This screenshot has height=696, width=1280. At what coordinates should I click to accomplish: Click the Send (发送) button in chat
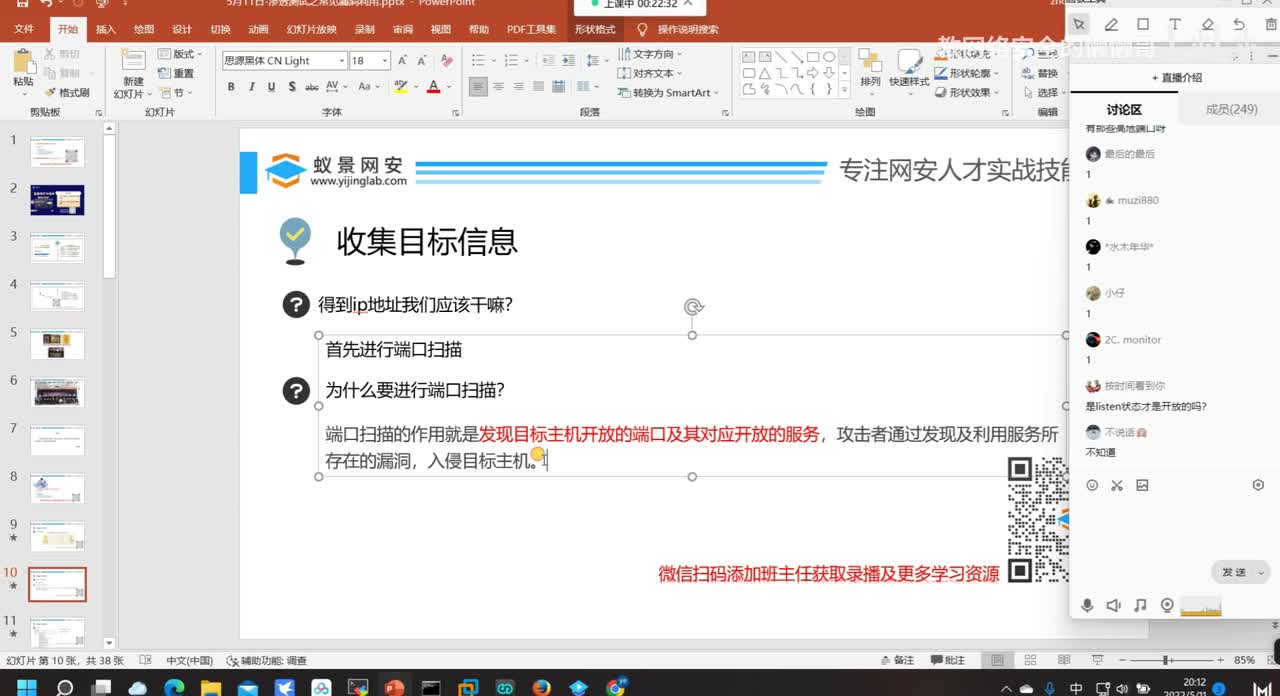(x=1235, y=572)
